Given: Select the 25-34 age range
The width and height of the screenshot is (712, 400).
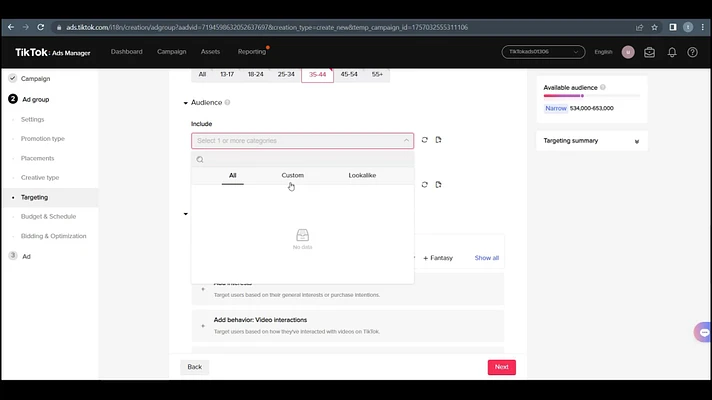Looking at the screenshot, I should coord(286,74).
